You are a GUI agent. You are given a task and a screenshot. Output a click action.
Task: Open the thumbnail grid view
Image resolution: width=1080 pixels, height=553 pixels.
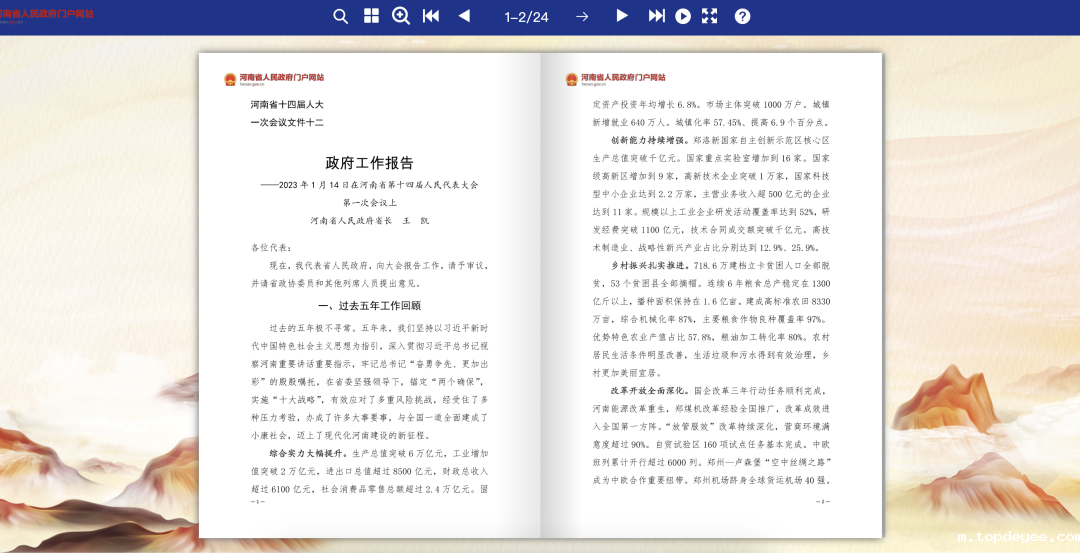(x=371, y=16)
